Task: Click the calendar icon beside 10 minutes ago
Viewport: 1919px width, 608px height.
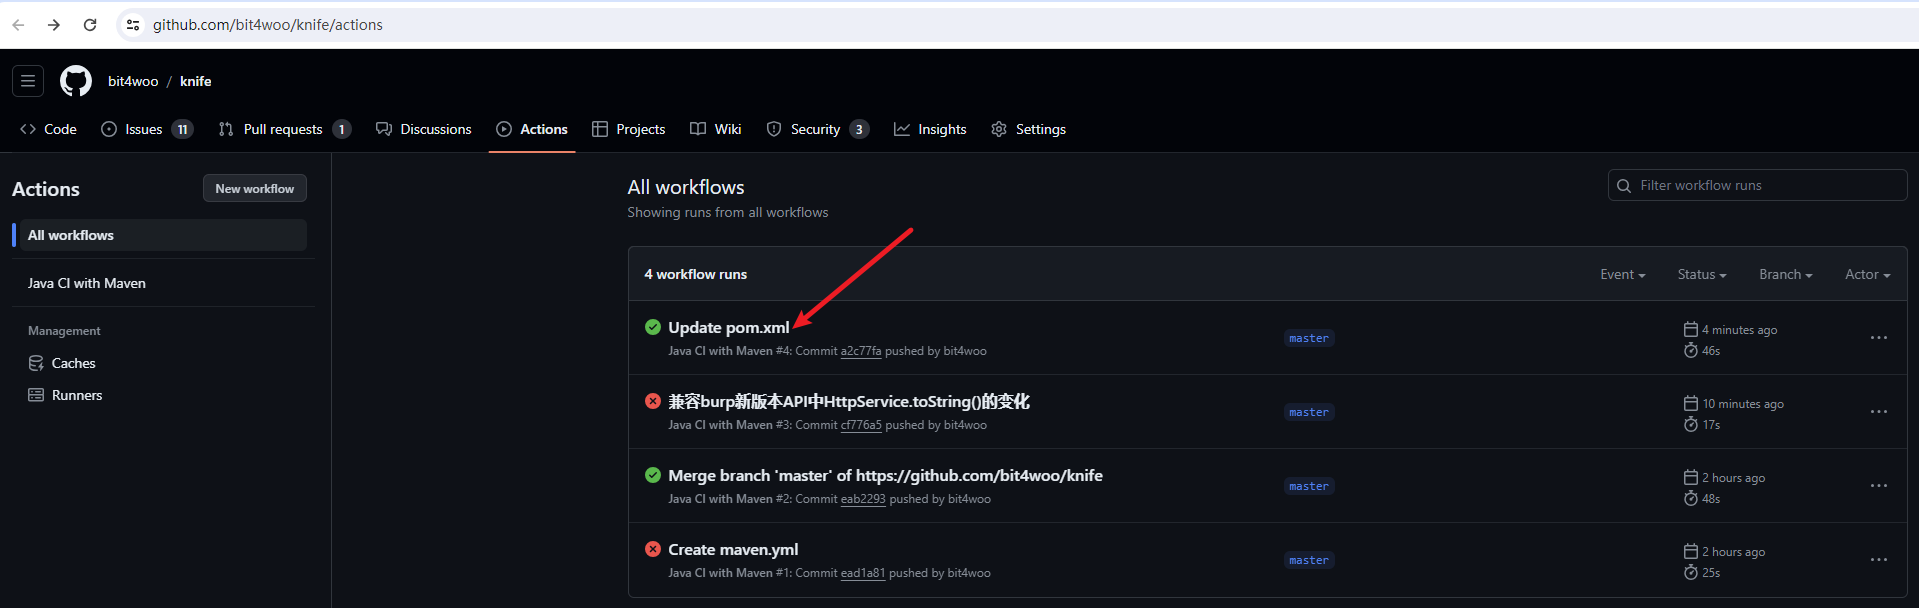Action: point(1691,403)
